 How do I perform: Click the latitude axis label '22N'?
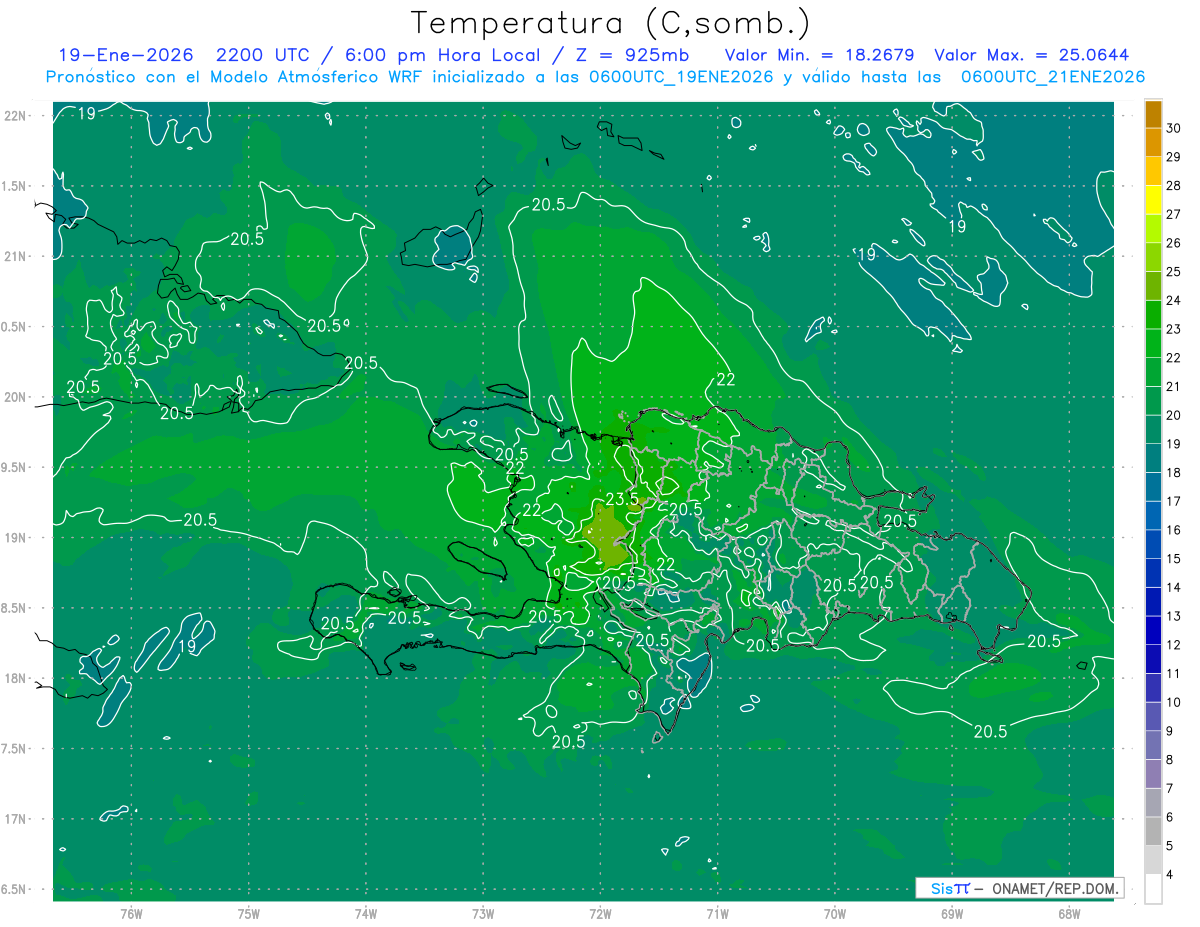click(x=15, y=116)
